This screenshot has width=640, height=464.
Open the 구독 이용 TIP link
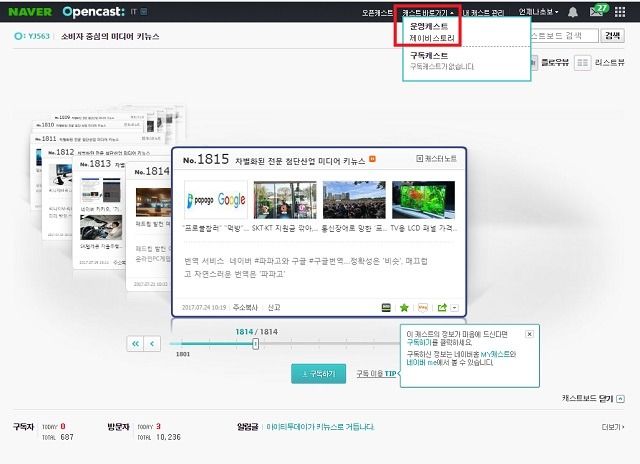click(x=376, y=373)
